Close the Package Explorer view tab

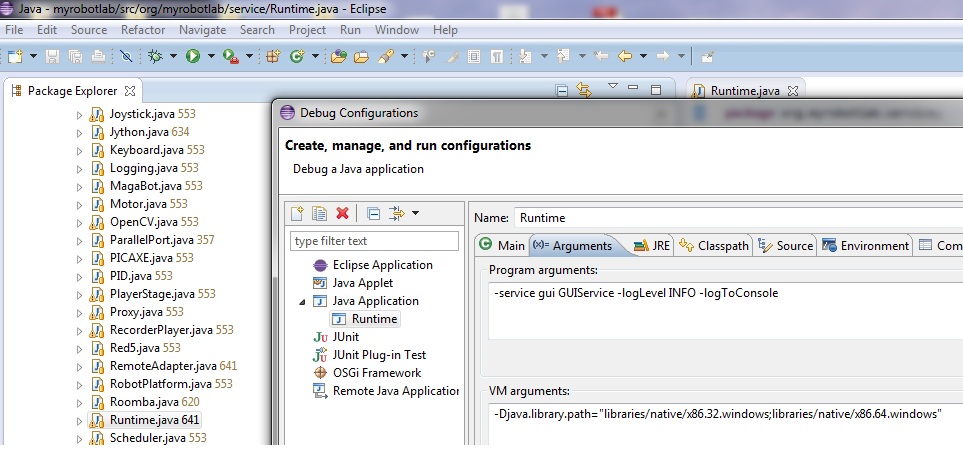click(x=130, y=91)
